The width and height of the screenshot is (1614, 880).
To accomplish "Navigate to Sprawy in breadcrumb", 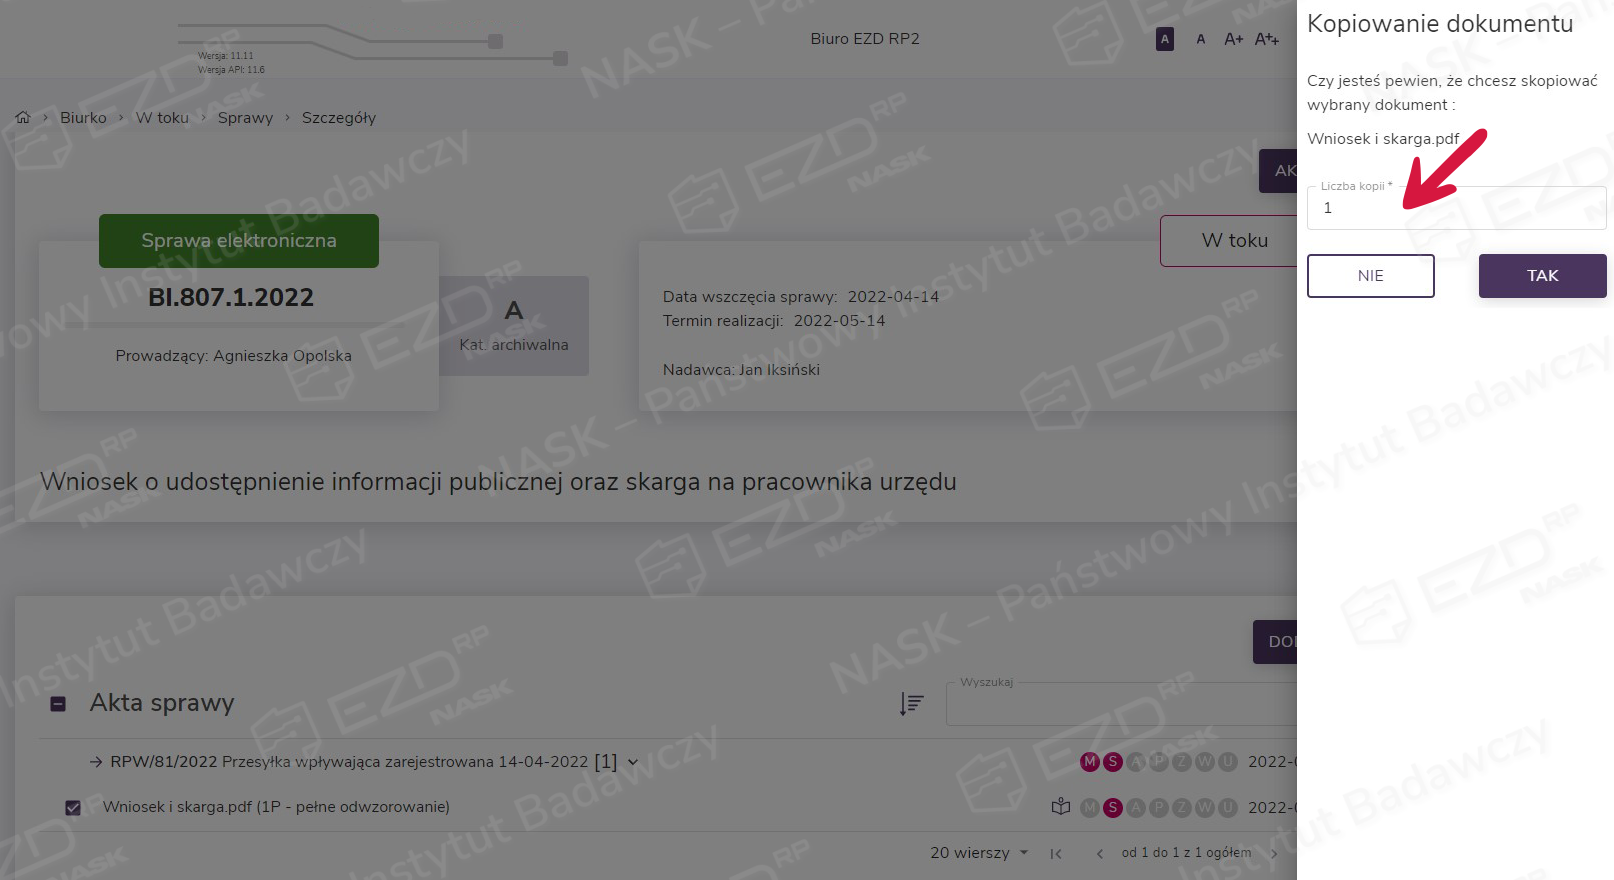I will point(245,118).
